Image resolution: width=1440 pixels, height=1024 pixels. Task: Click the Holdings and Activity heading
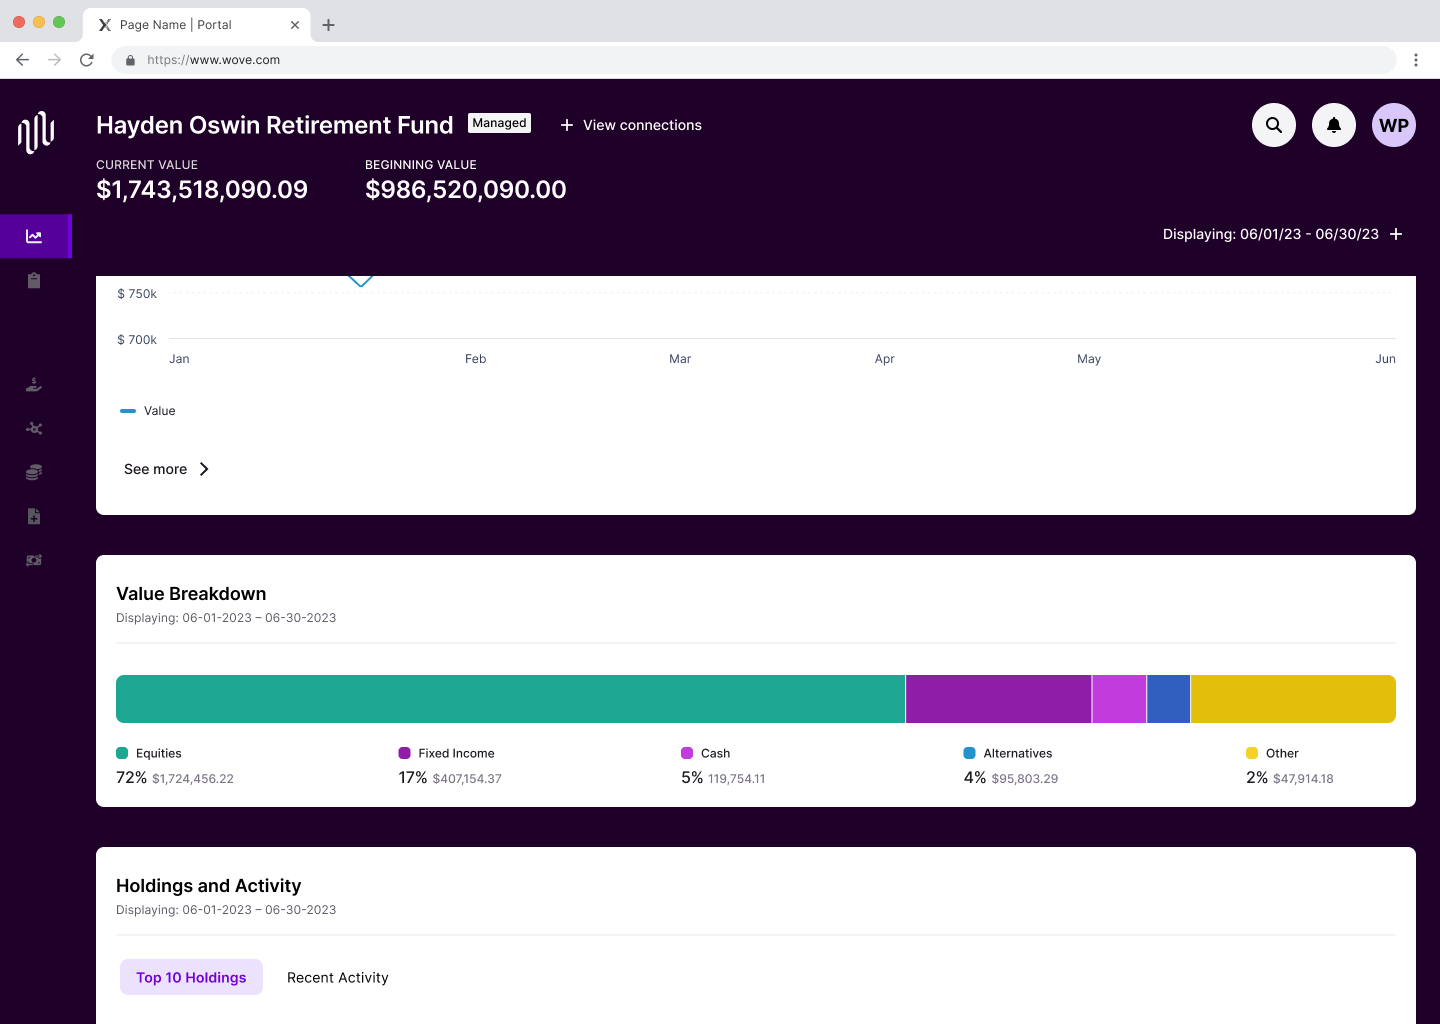coord(208,886)
